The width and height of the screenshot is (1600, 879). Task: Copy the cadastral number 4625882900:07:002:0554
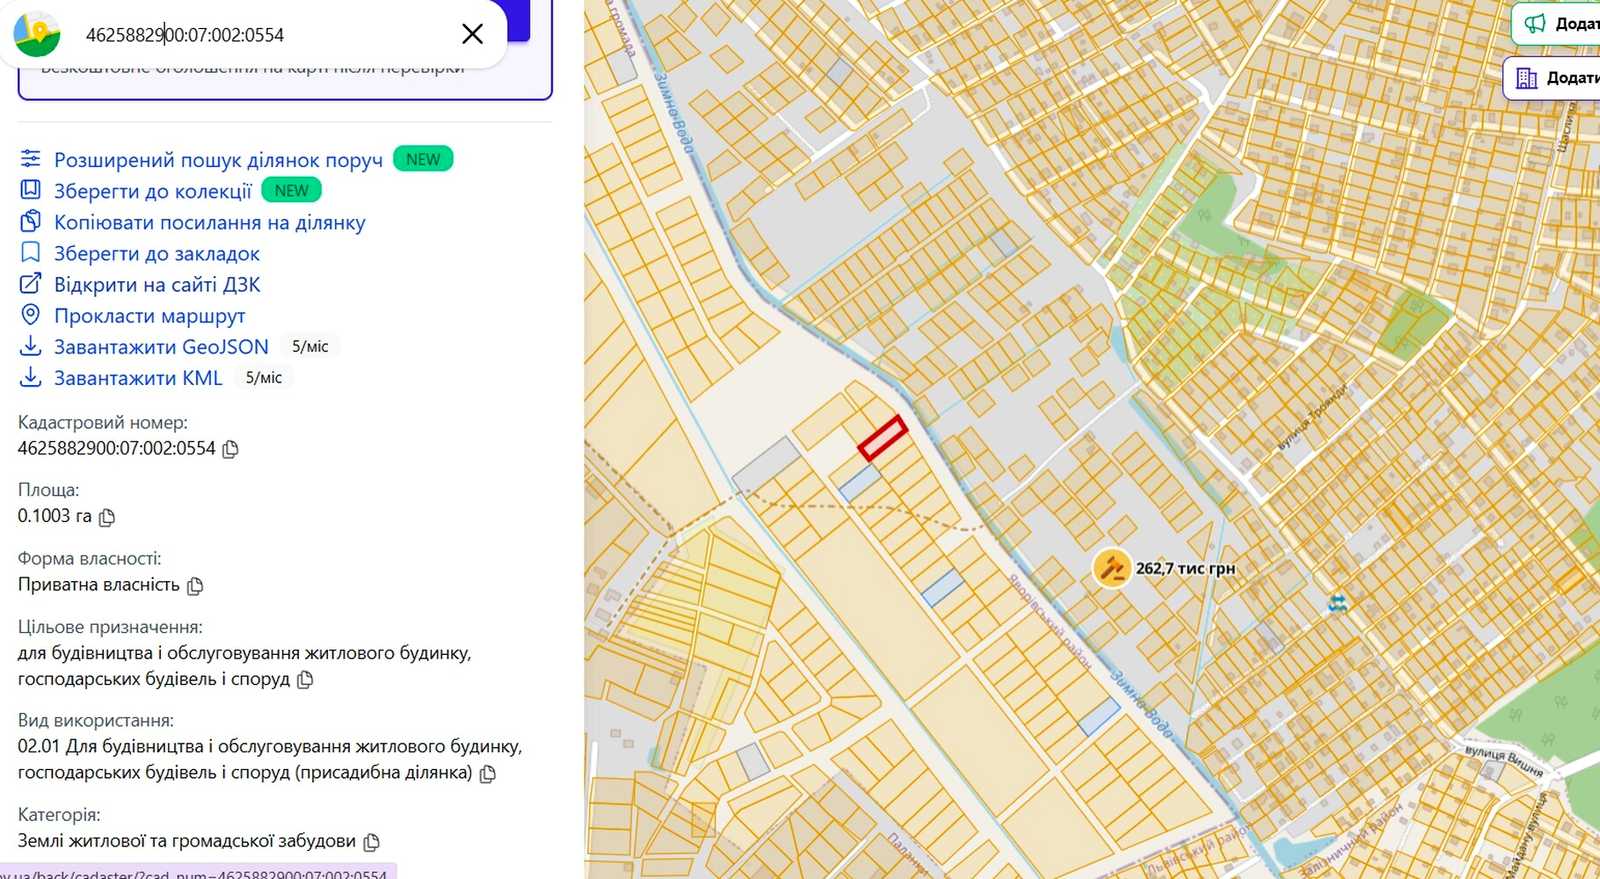tap(230, 449)
